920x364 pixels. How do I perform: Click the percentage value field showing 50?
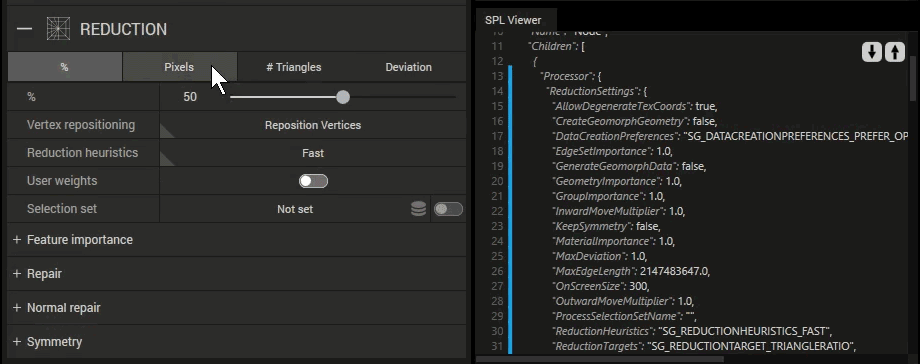[x=190, y=97]
